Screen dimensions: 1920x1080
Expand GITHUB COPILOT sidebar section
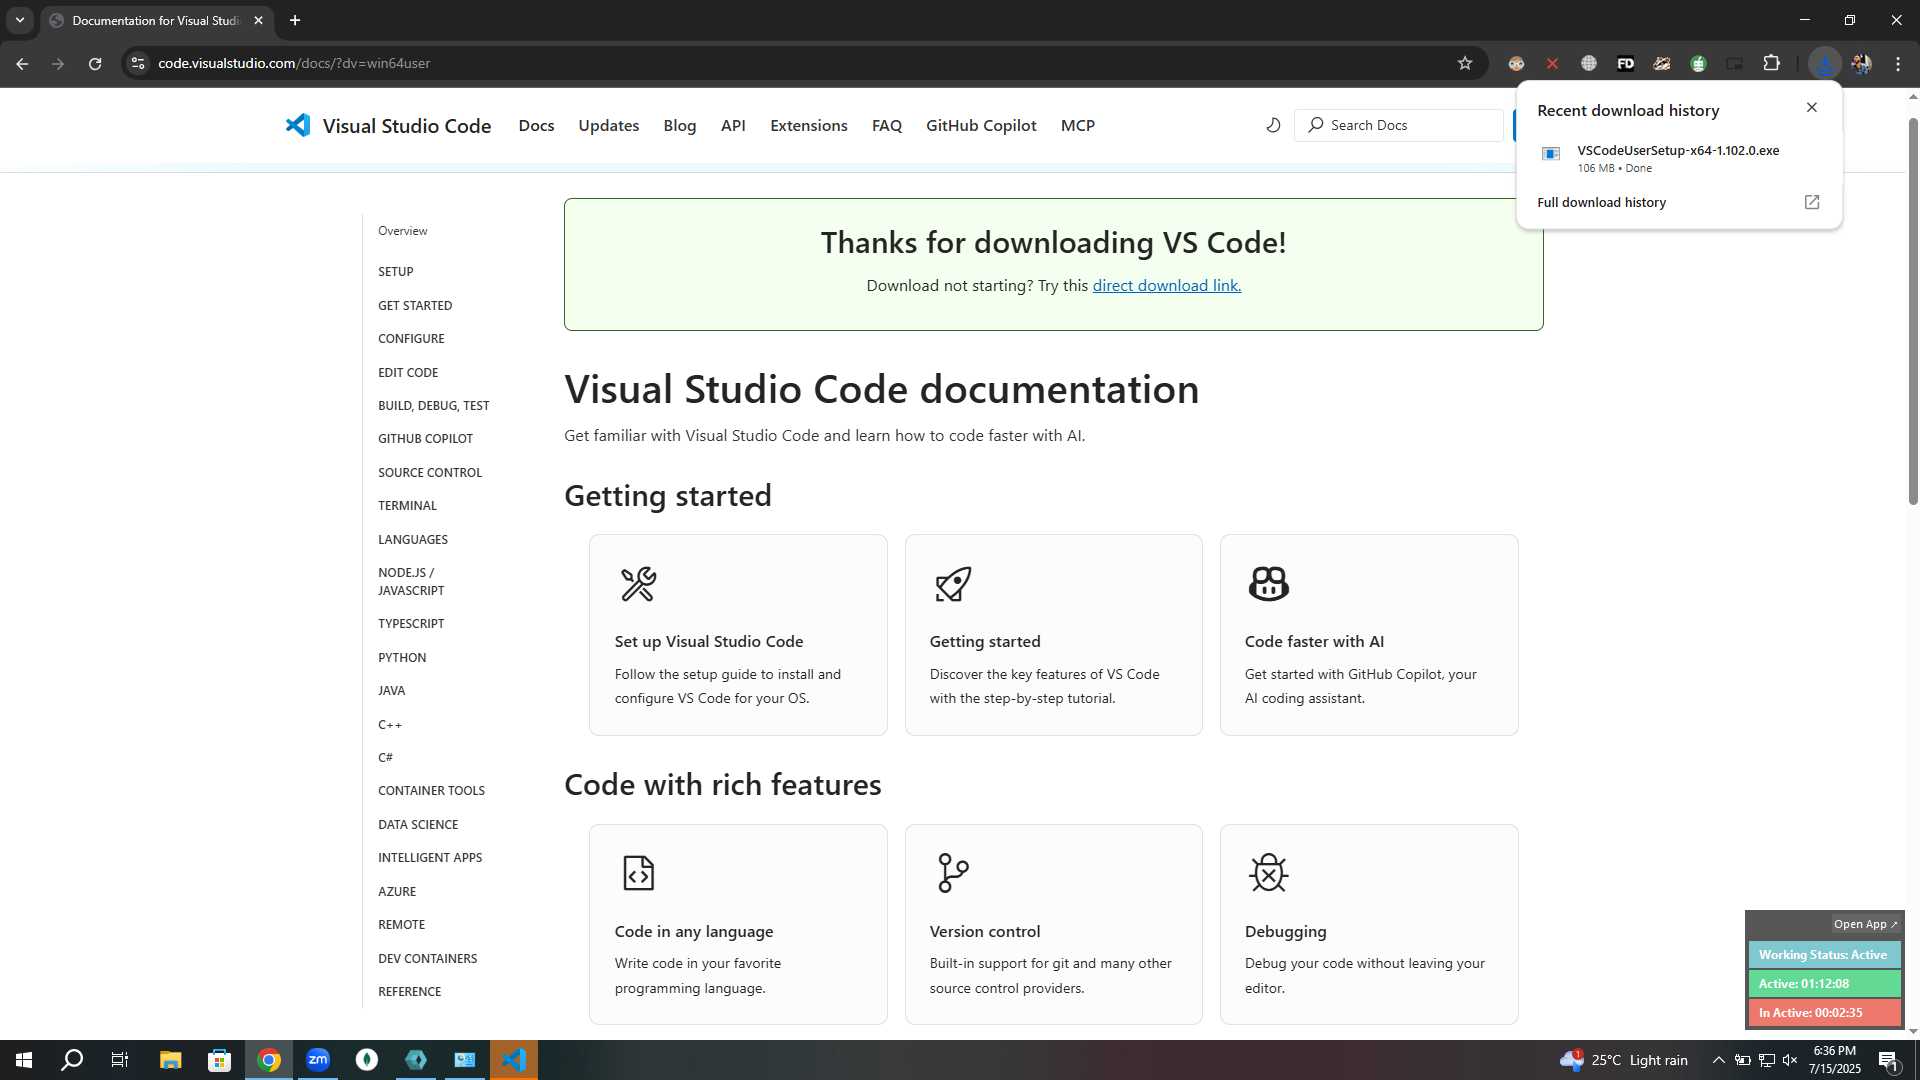click(425, 439)
